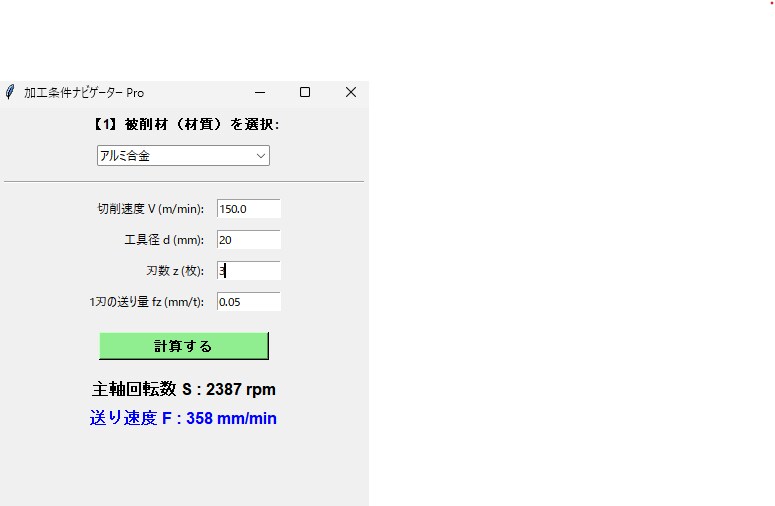Focus the 刃数 z input field
This screenshot has height=506, width=775.
[x=249, y=271]
